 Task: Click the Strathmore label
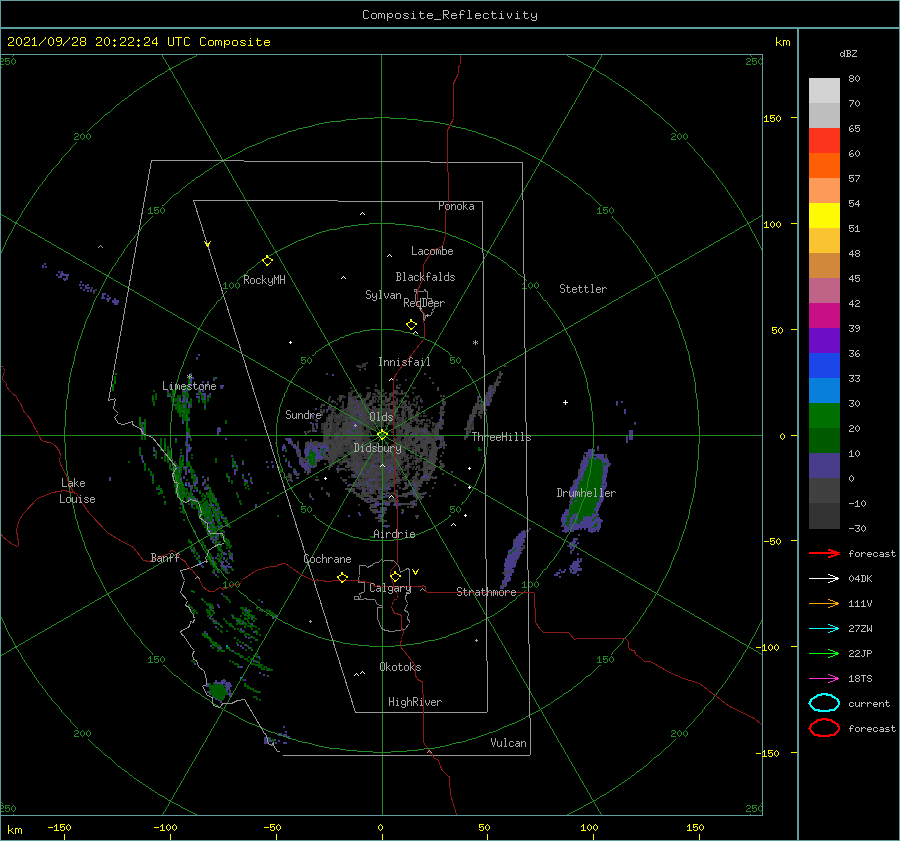[x=486, y=592]
